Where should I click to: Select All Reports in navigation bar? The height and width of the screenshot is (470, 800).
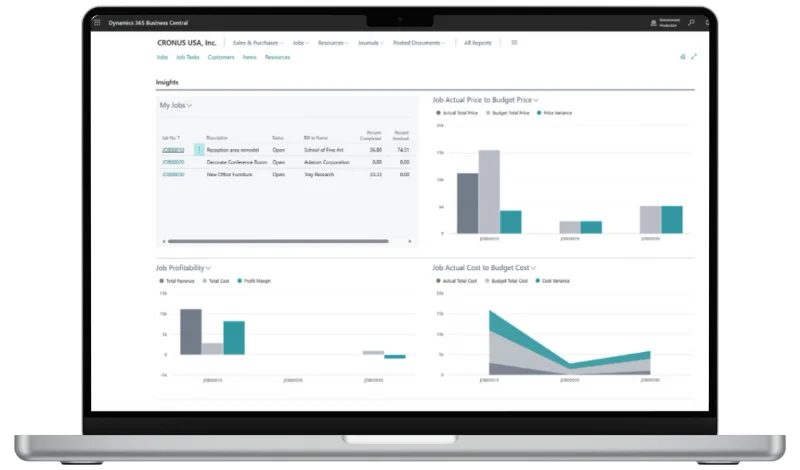pyautogui.click(x=480, y=43)
